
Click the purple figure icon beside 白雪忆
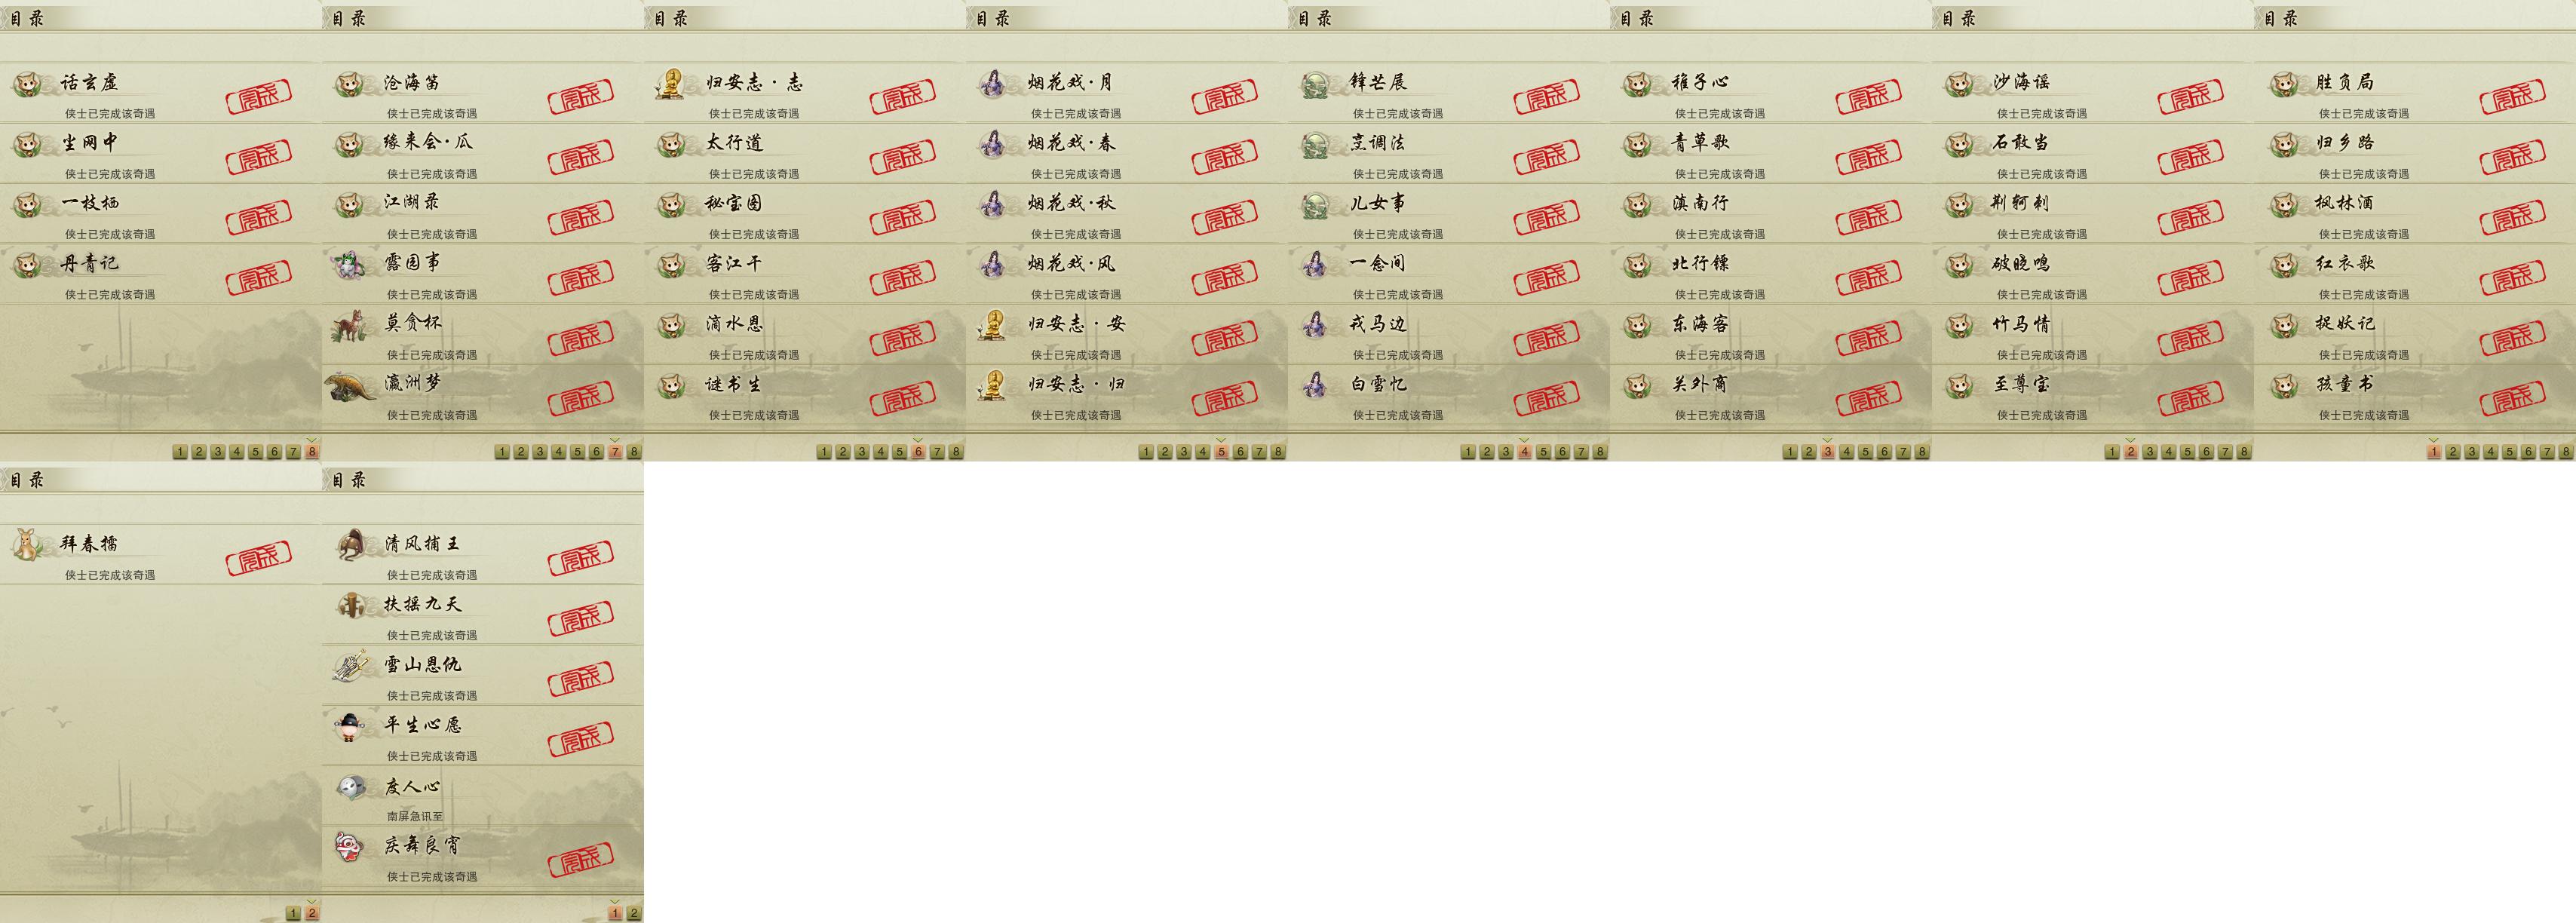tap(1315, 386)
